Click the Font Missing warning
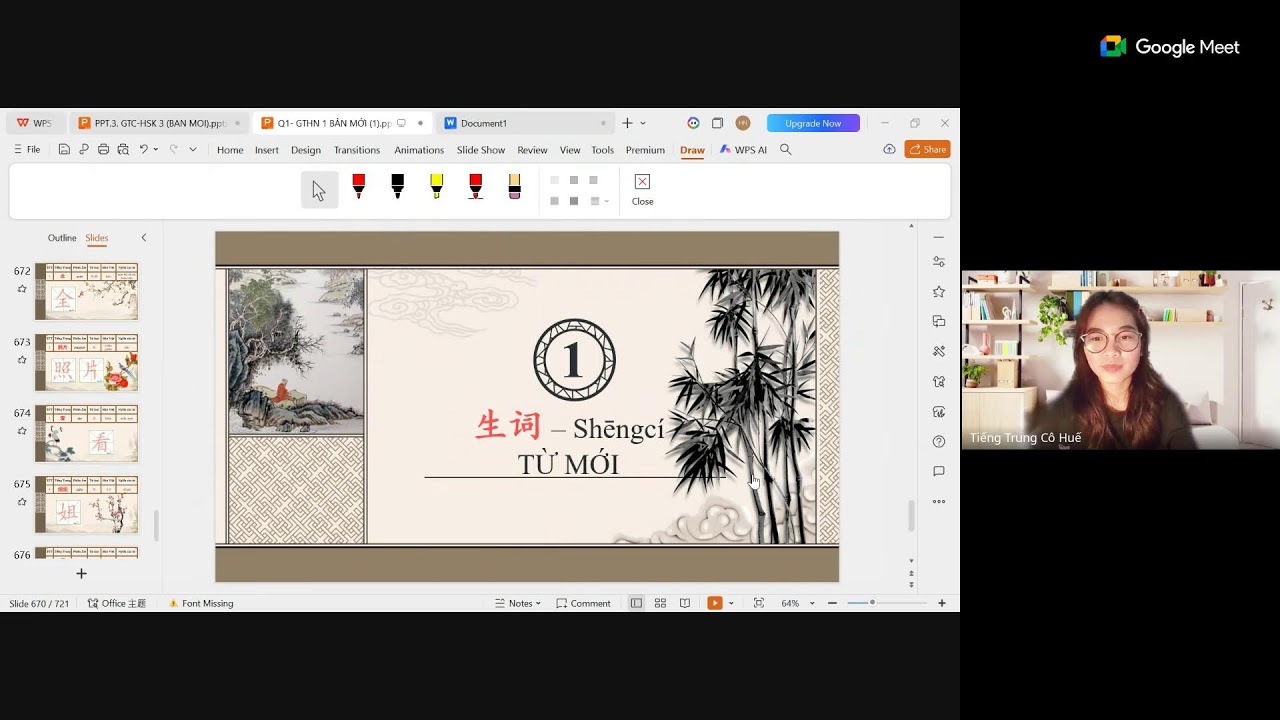The width and height of the screenshot is (1280, 720). (201, 604)
